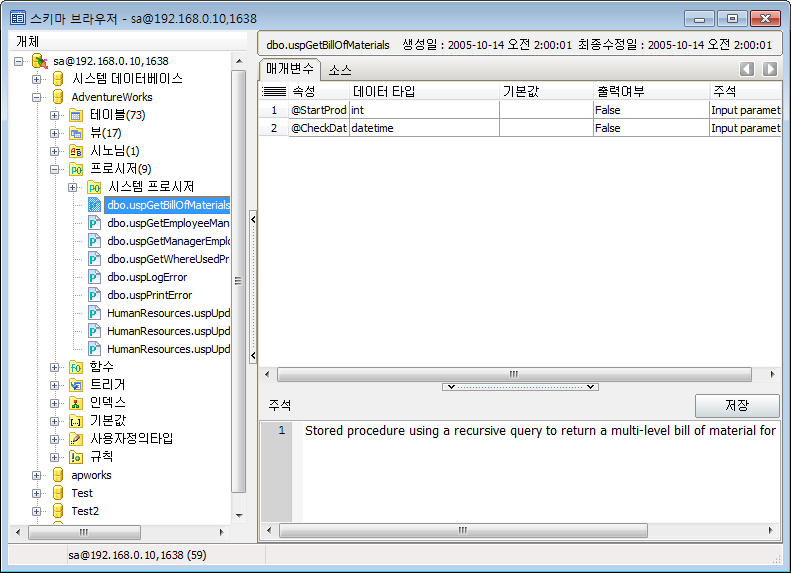791x573 pixels.
Task: Switch to the 매개변수 tab
Action: point(290,69)
